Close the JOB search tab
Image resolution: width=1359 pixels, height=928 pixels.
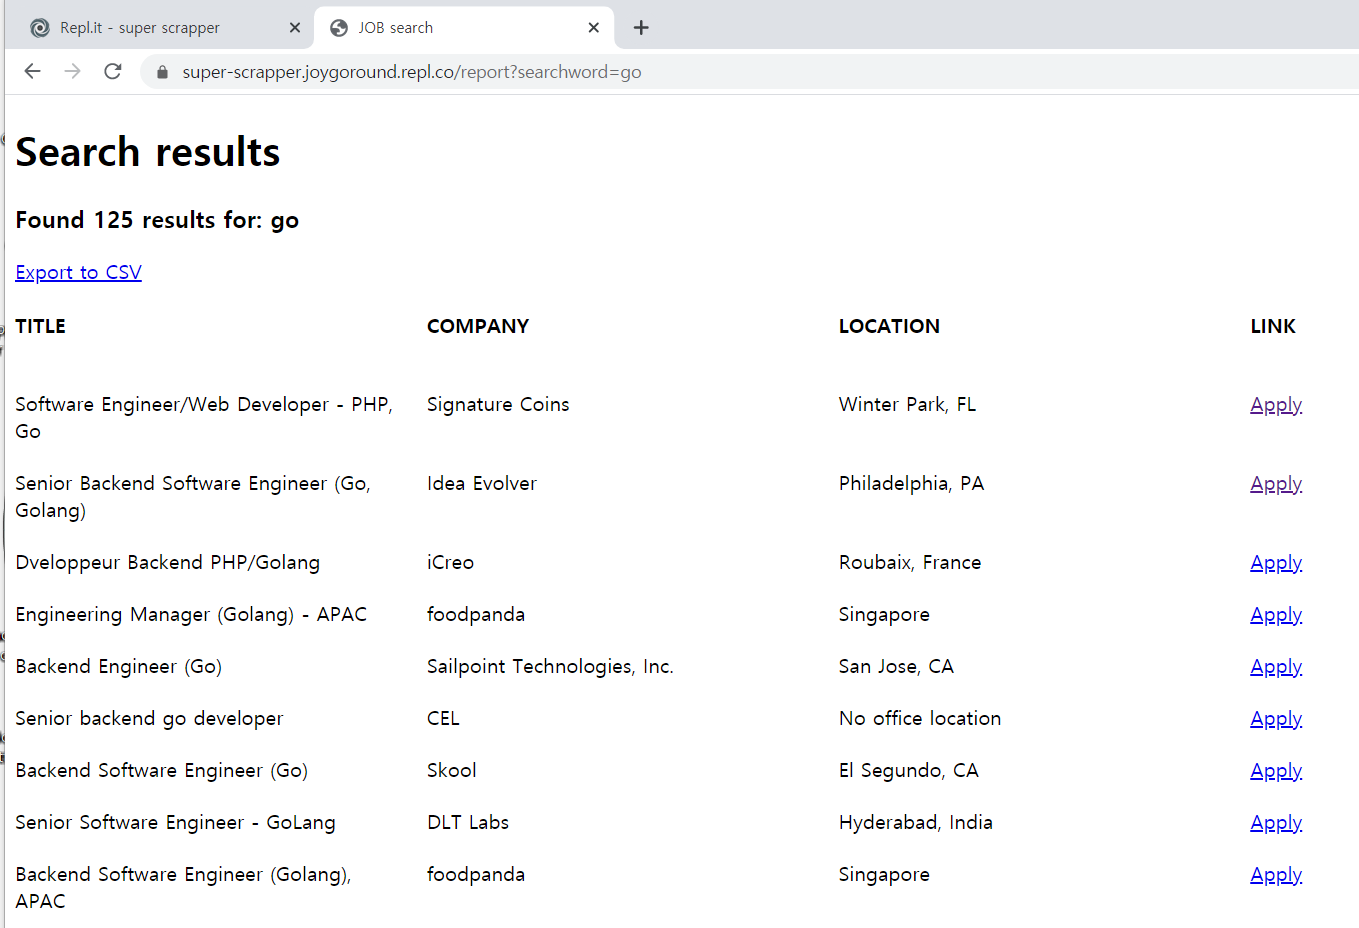coord(594,28)
